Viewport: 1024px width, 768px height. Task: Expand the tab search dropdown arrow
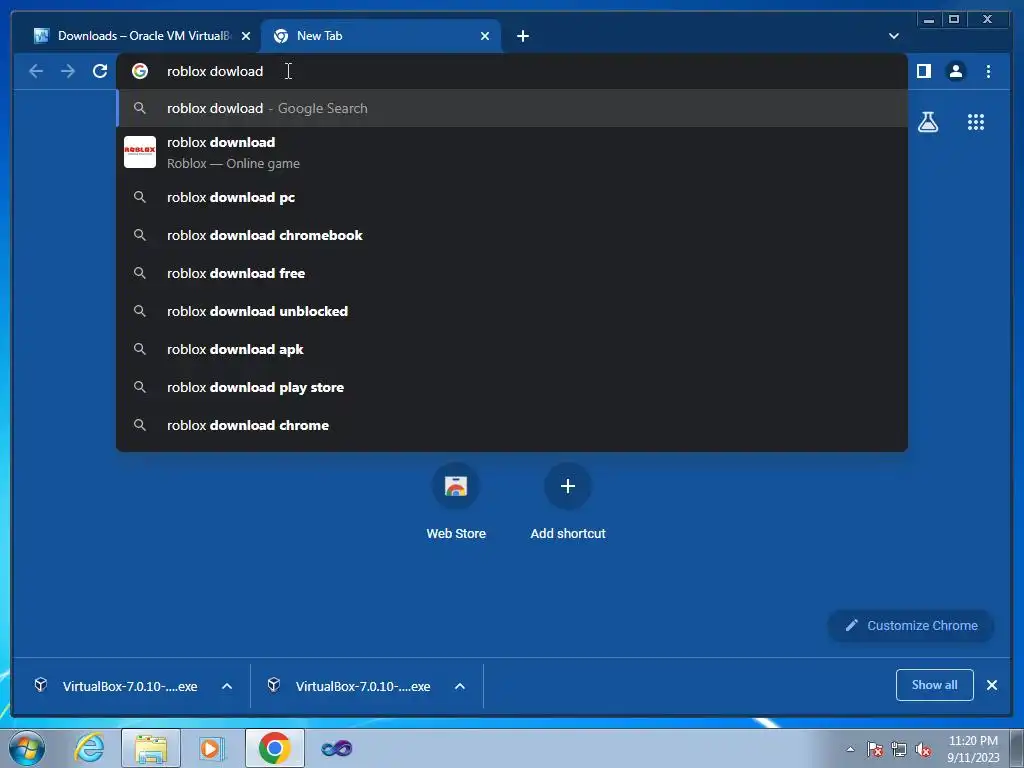[x=893, y=36]
